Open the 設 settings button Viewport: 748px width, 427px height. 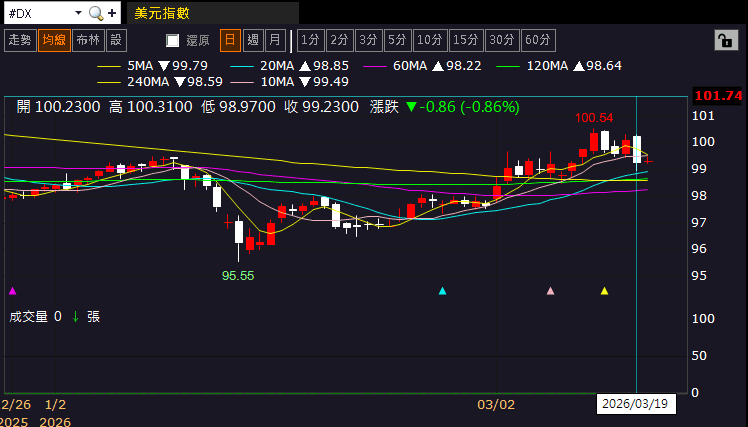[x=116, y=40]
